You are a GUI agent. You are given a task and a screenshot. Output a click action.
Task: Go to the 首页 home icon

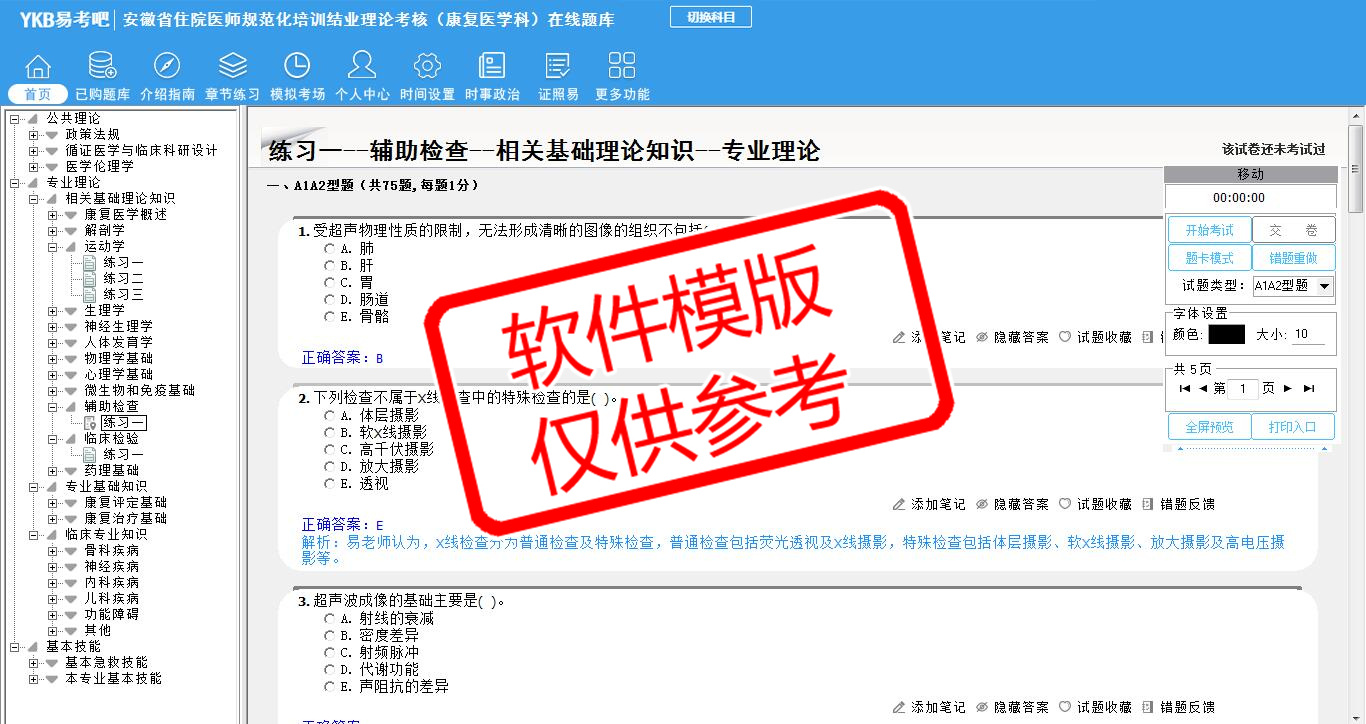pos(38,67)
